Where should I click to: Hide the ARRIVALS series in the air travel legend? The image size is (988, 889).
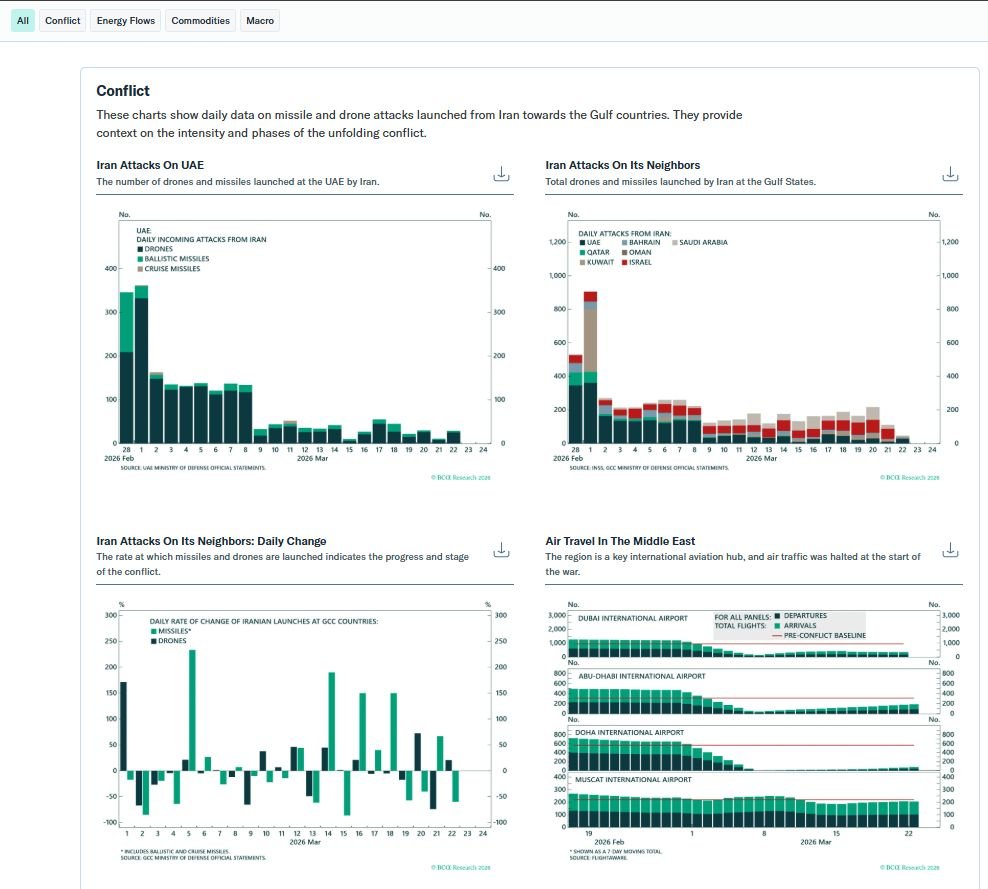[x=798, y=626]
